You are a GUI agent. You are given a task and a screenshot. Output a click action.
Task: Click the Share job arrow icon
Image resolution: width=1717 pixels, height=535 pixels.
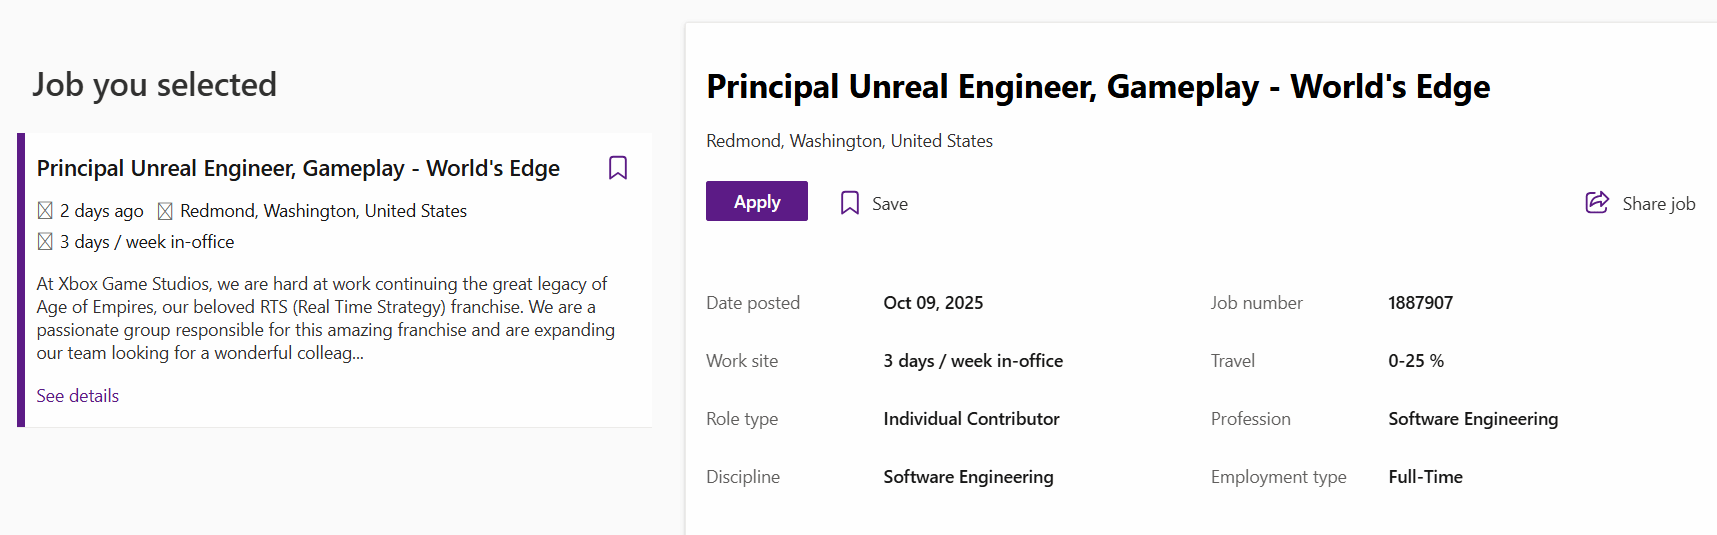[1597, 203]
